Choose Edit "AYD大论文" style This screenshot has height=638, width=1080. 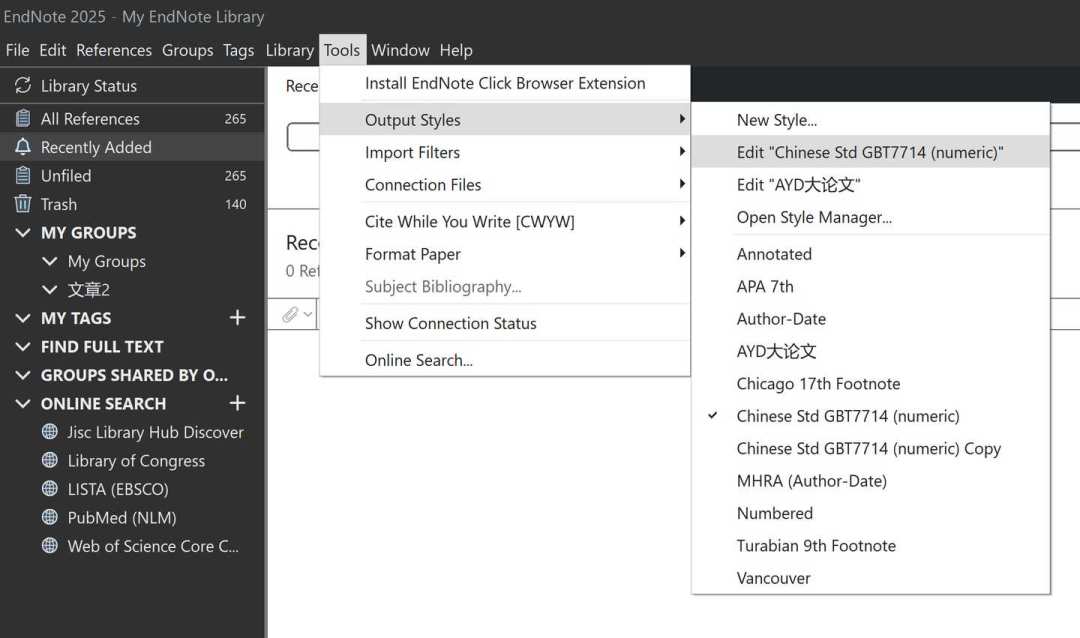coord(871,185)
